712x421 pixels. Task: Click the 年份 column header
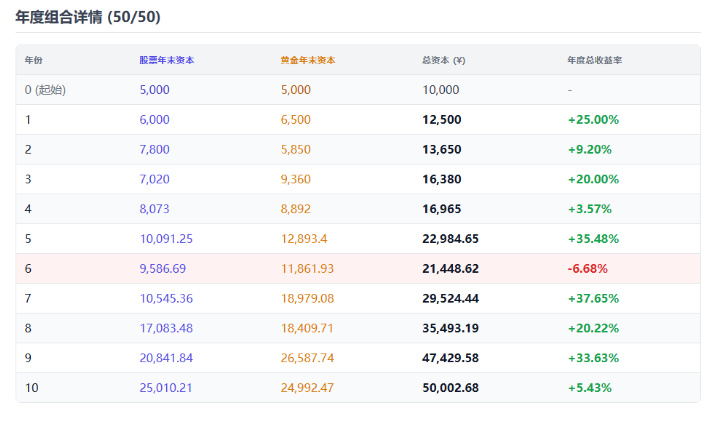(x=34, y=60)
